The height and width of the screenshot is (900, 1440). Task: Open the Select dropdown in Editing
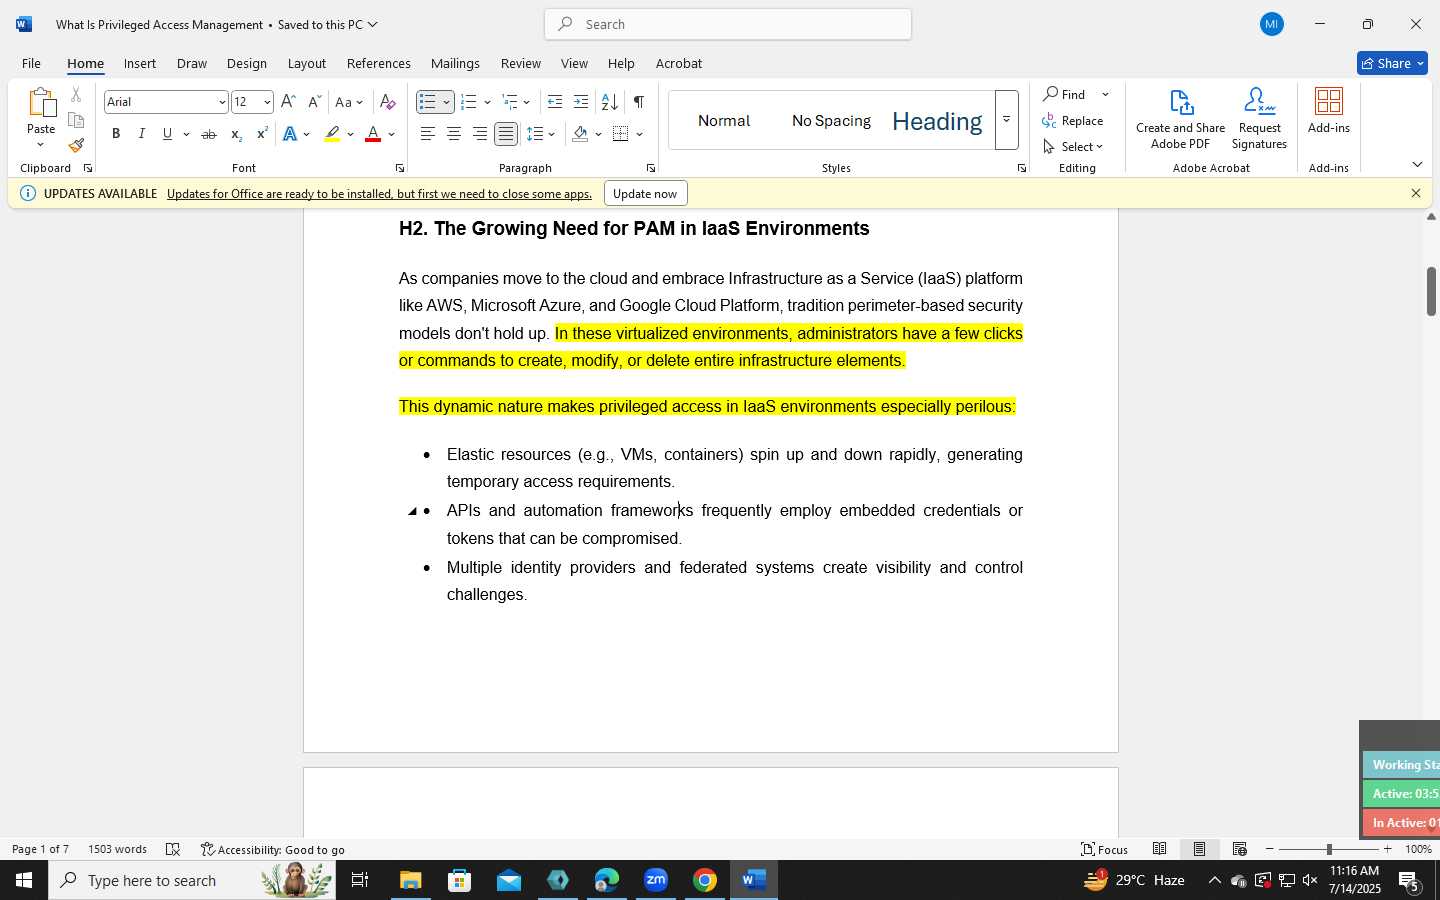click(1073, 146)
